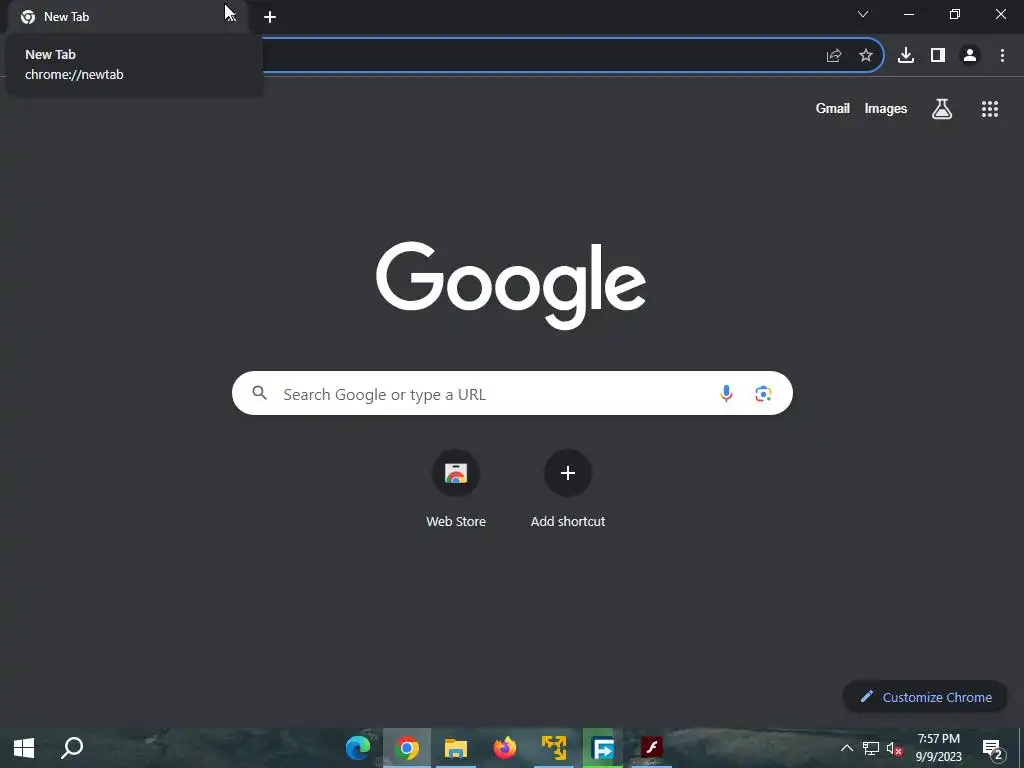Switch to Chrome in taskbar

pyautogui.click(x=407, y=748)
